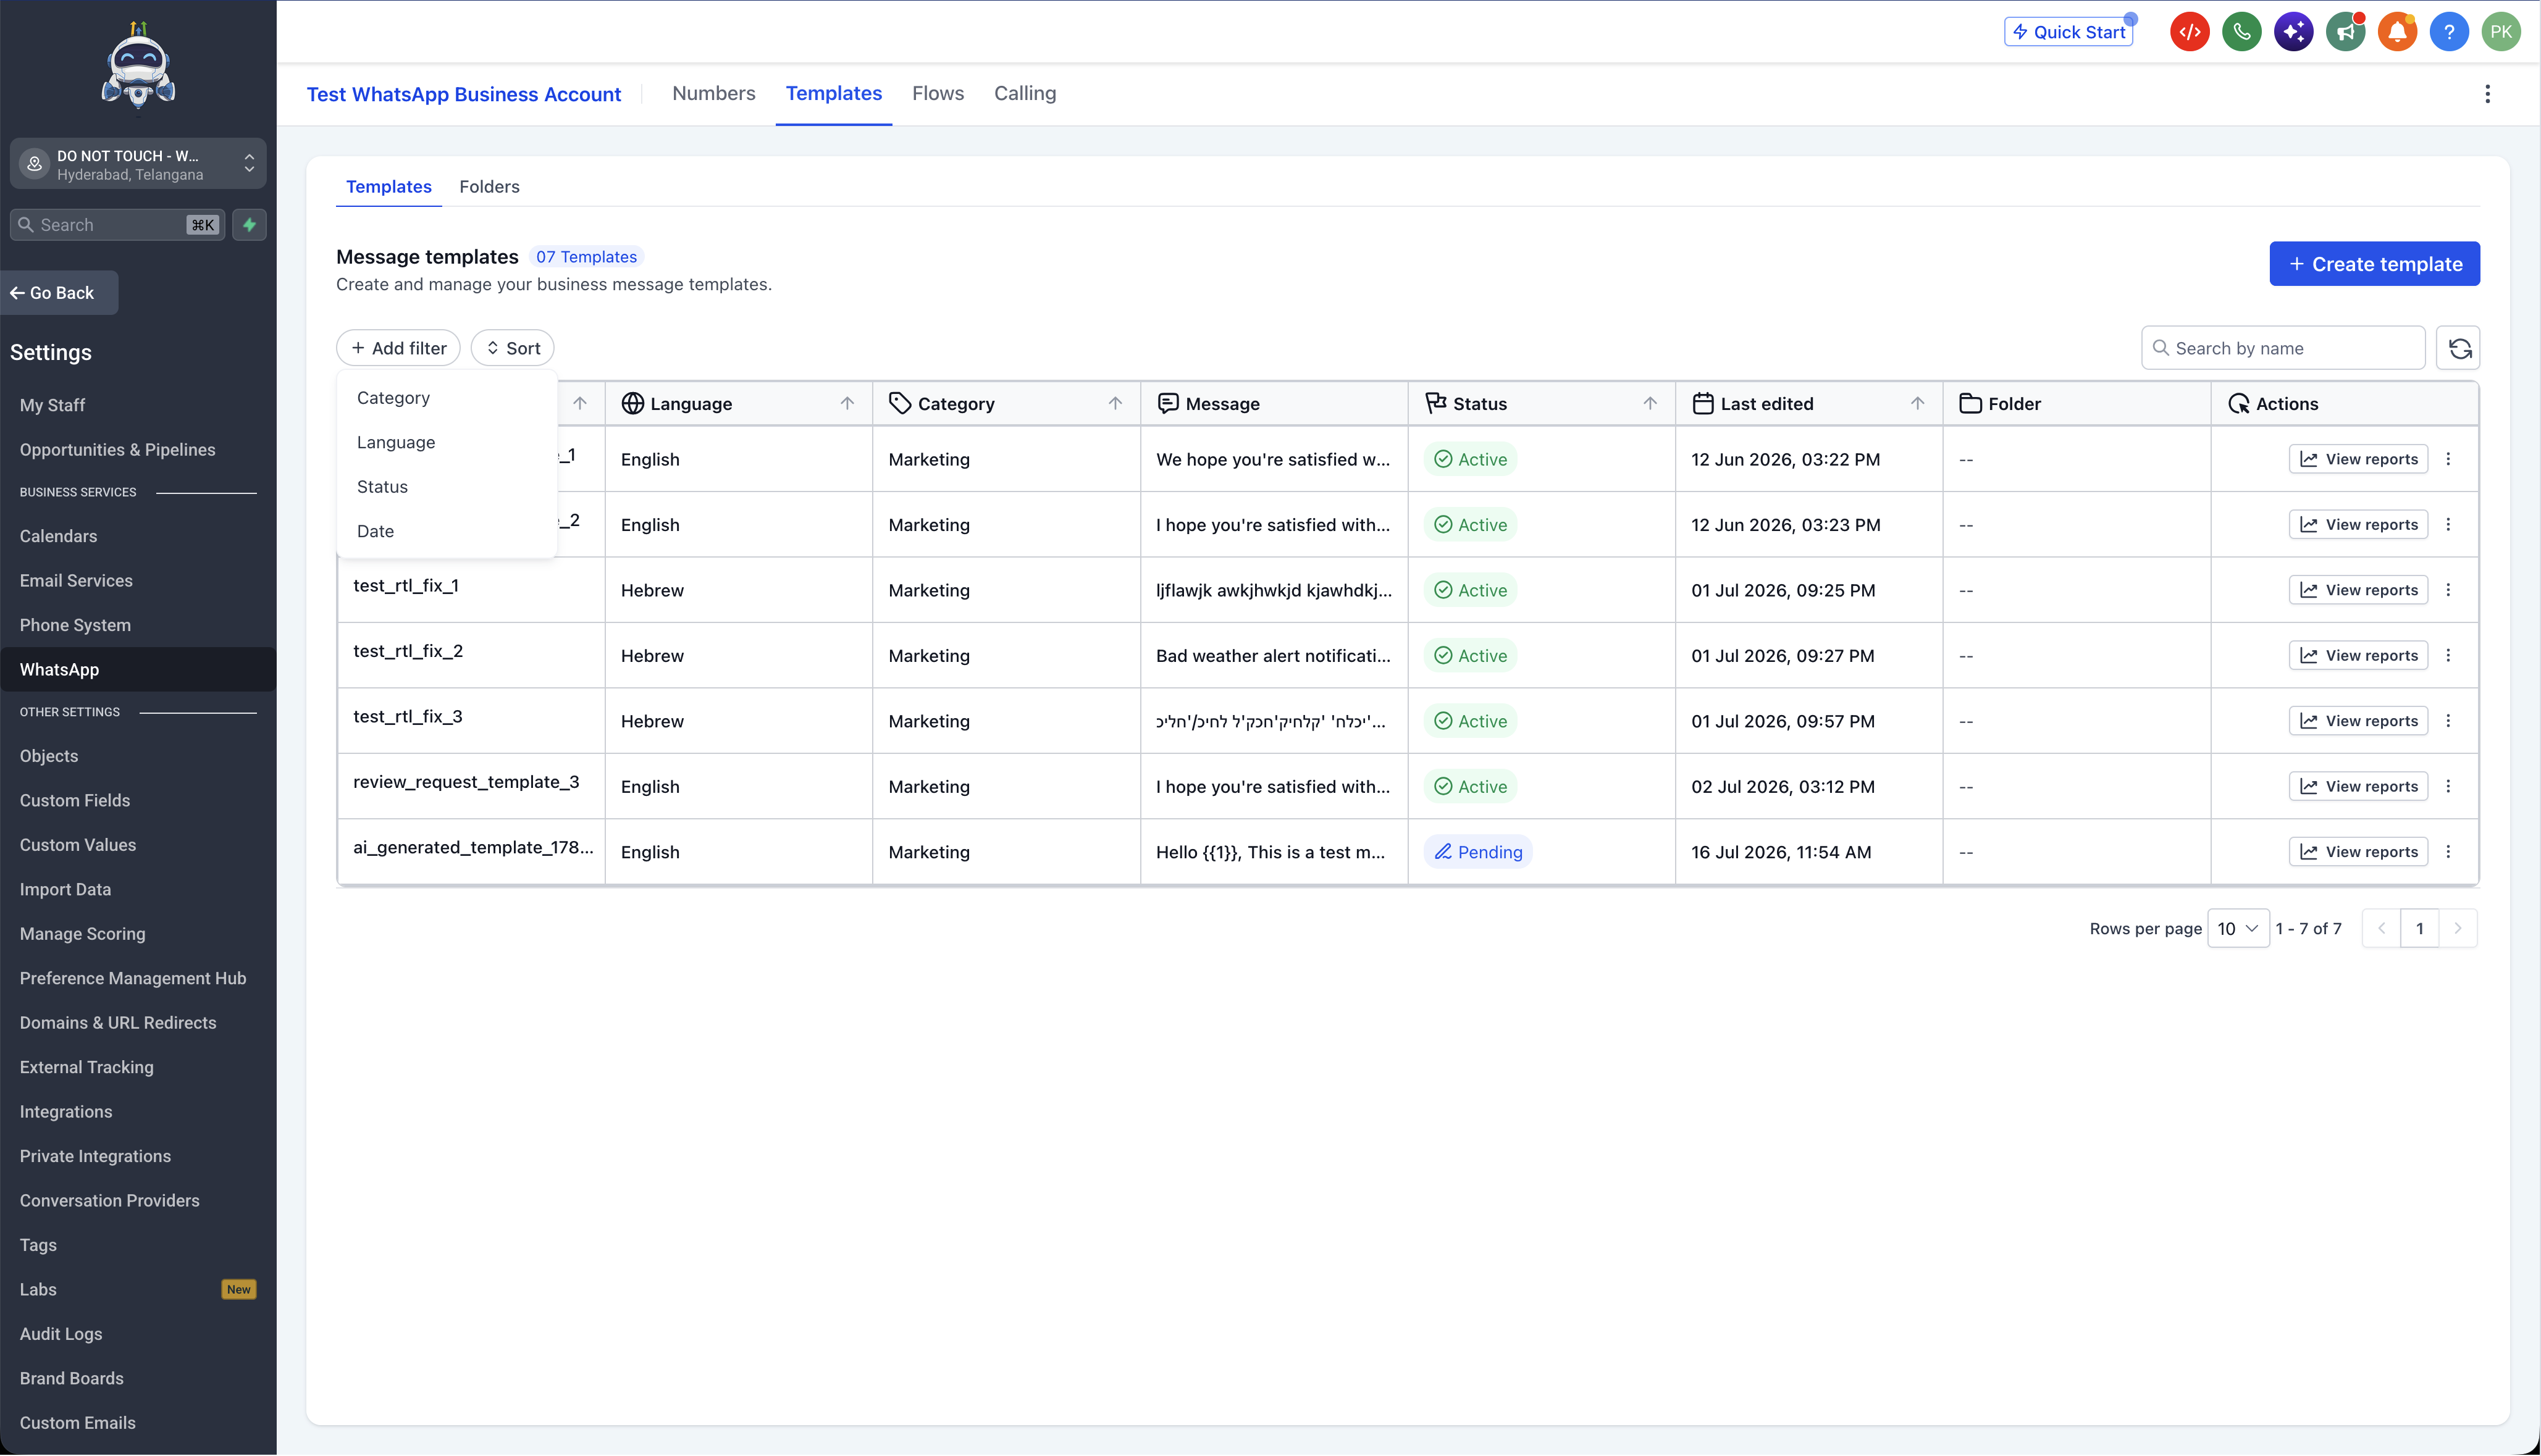
Task: Click the red code icon in header
Action: point(2189,32)
